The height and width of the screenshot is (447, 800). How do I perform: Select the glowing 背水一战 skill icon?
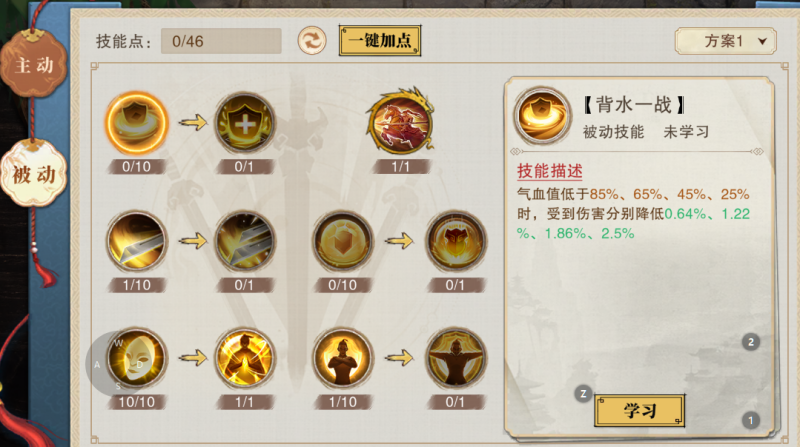[136, 123]
